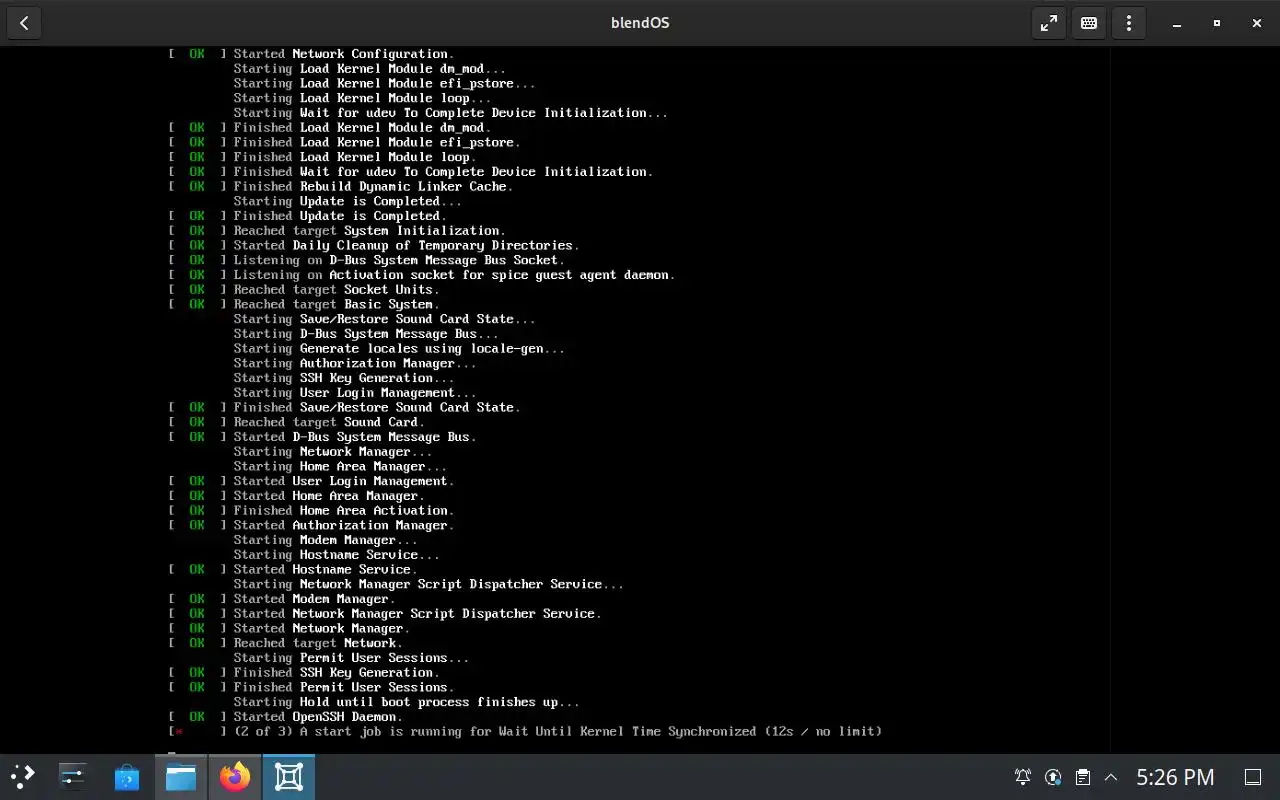Image resolution: width=1280 pixels, height=800 pixels.
Task: Click 'Starting Home Area Manager...' line
Action: 340,466
